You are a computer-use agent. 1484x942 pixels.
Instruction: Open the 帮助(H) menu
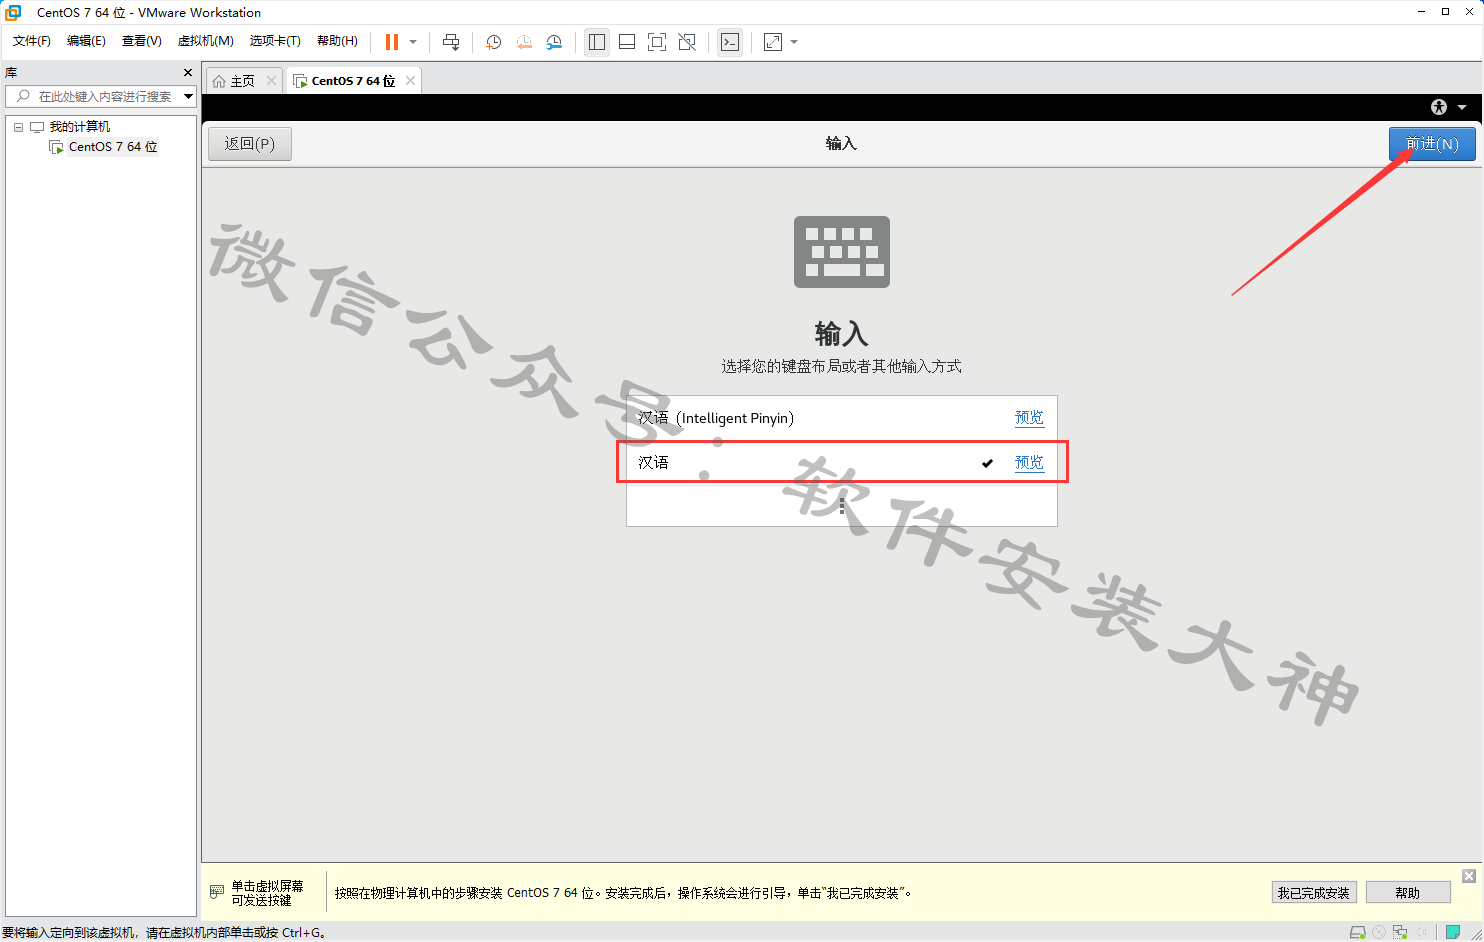pyautogui.click(x=337, y=41)
